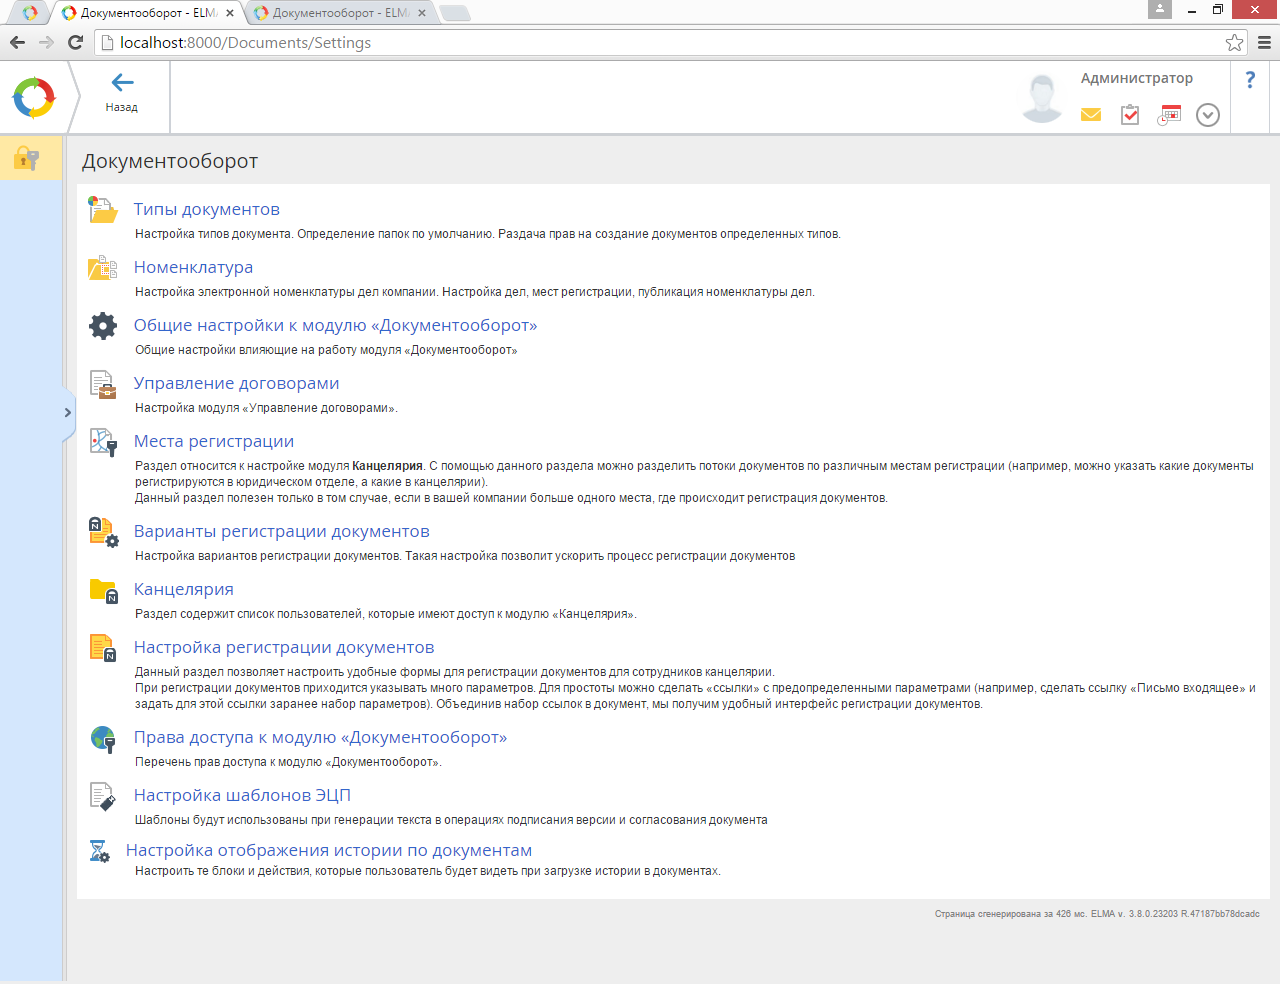Image resolution: width=1280 pixels, height=984 pixels.
Task: Open Места регистрации link
Action: pyautogui.click(x=213, y=441)
